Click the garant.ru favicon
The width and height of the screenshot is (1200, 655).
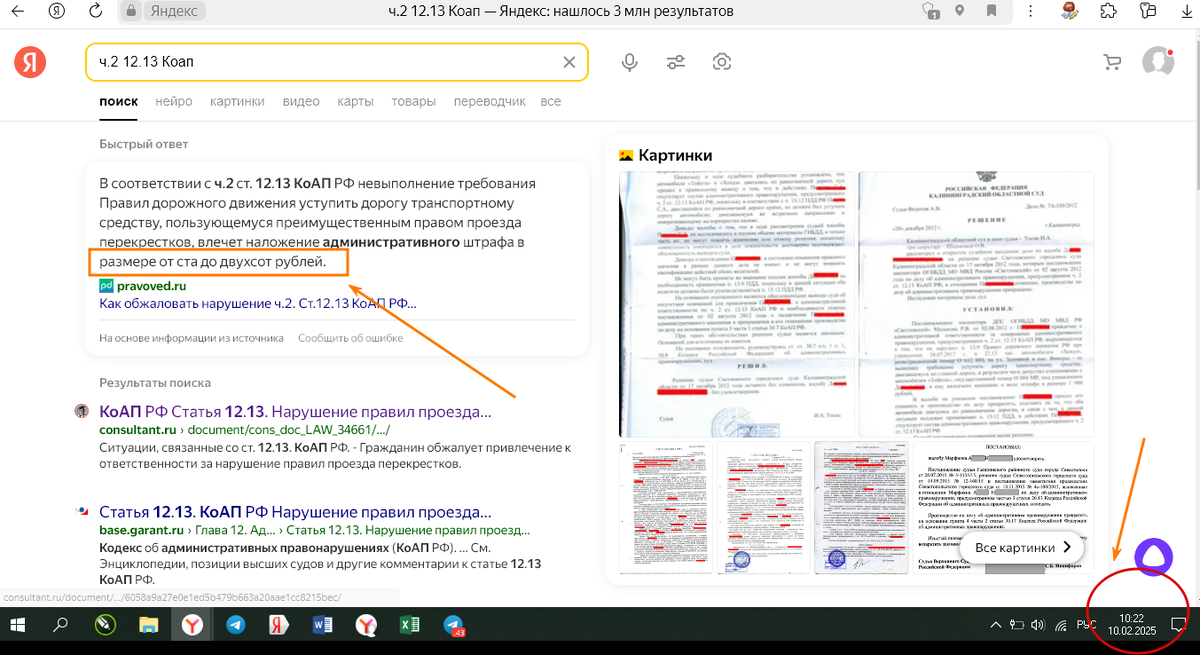pyautogui.click(x=82, y=512)
